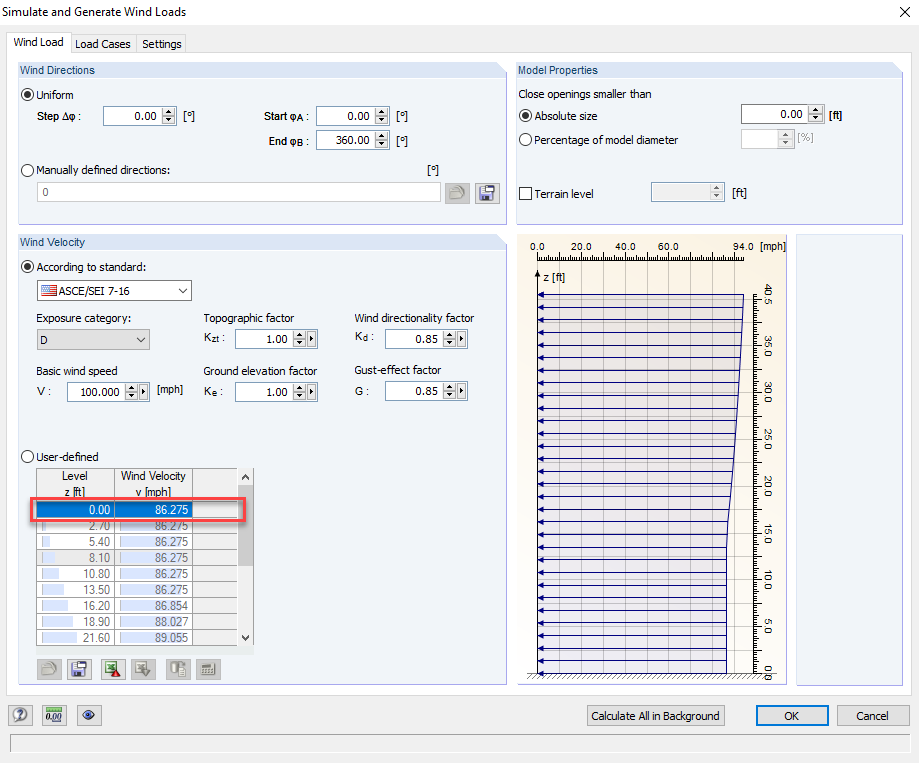Click the calculator icon below the table
The height and width of the screenshot is (763, 919).
207,669
